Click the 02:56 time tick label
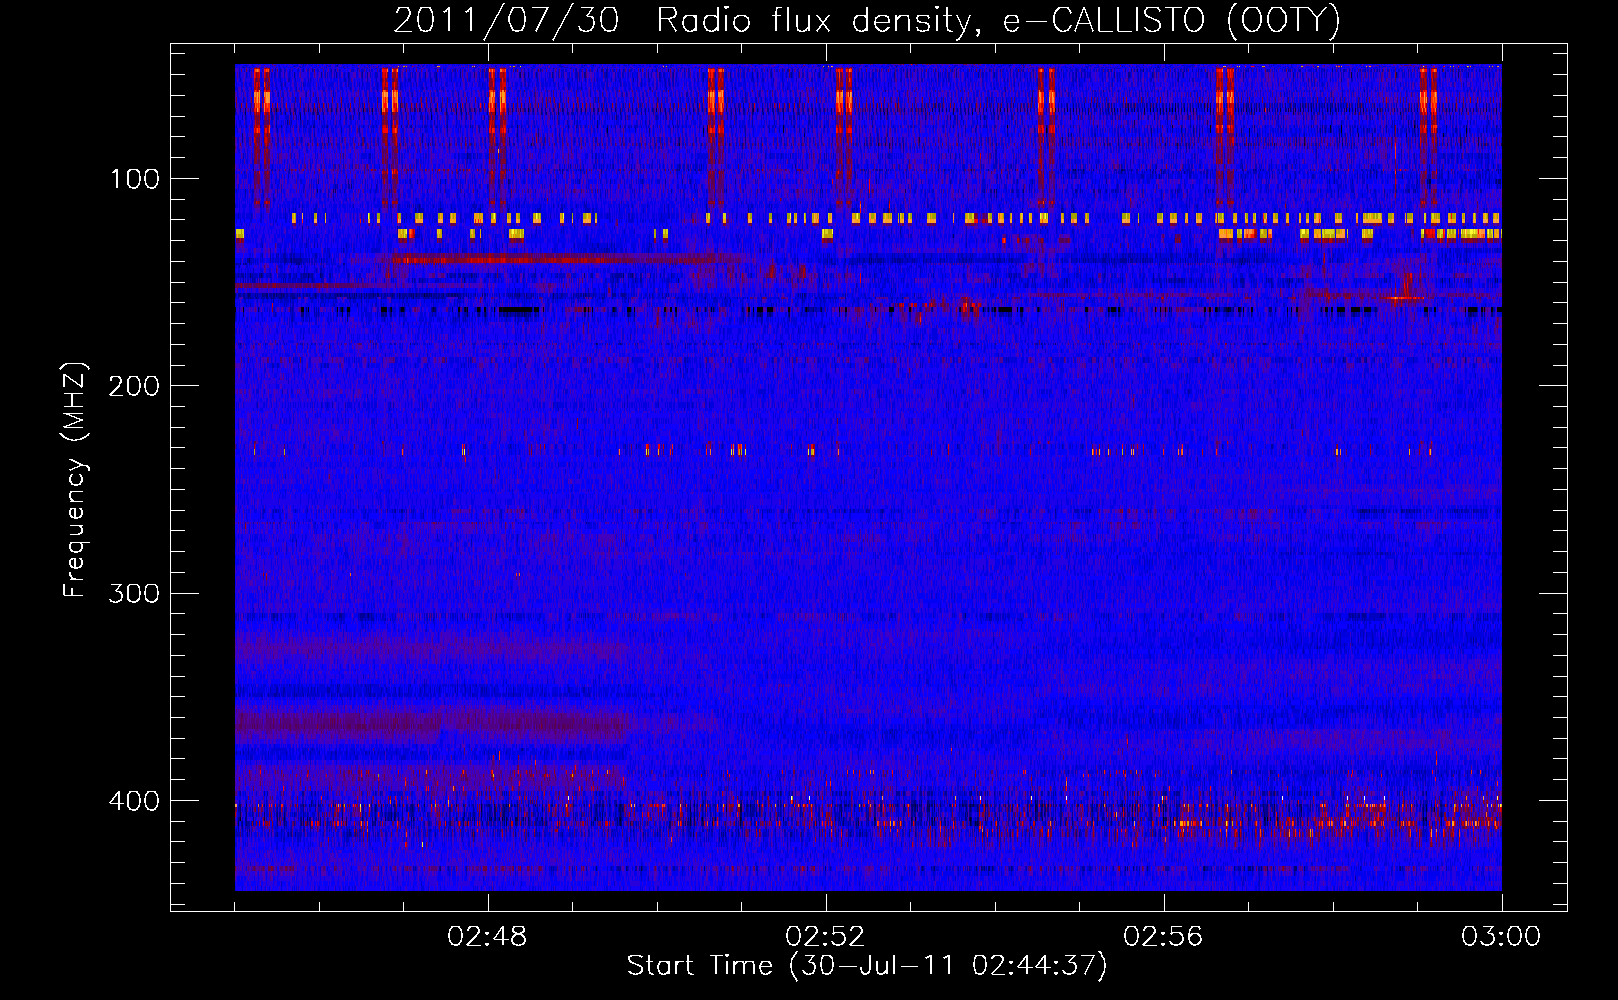This screenshot has height=1000, width=1618. pyautogui.click(x=1163, y=937)
